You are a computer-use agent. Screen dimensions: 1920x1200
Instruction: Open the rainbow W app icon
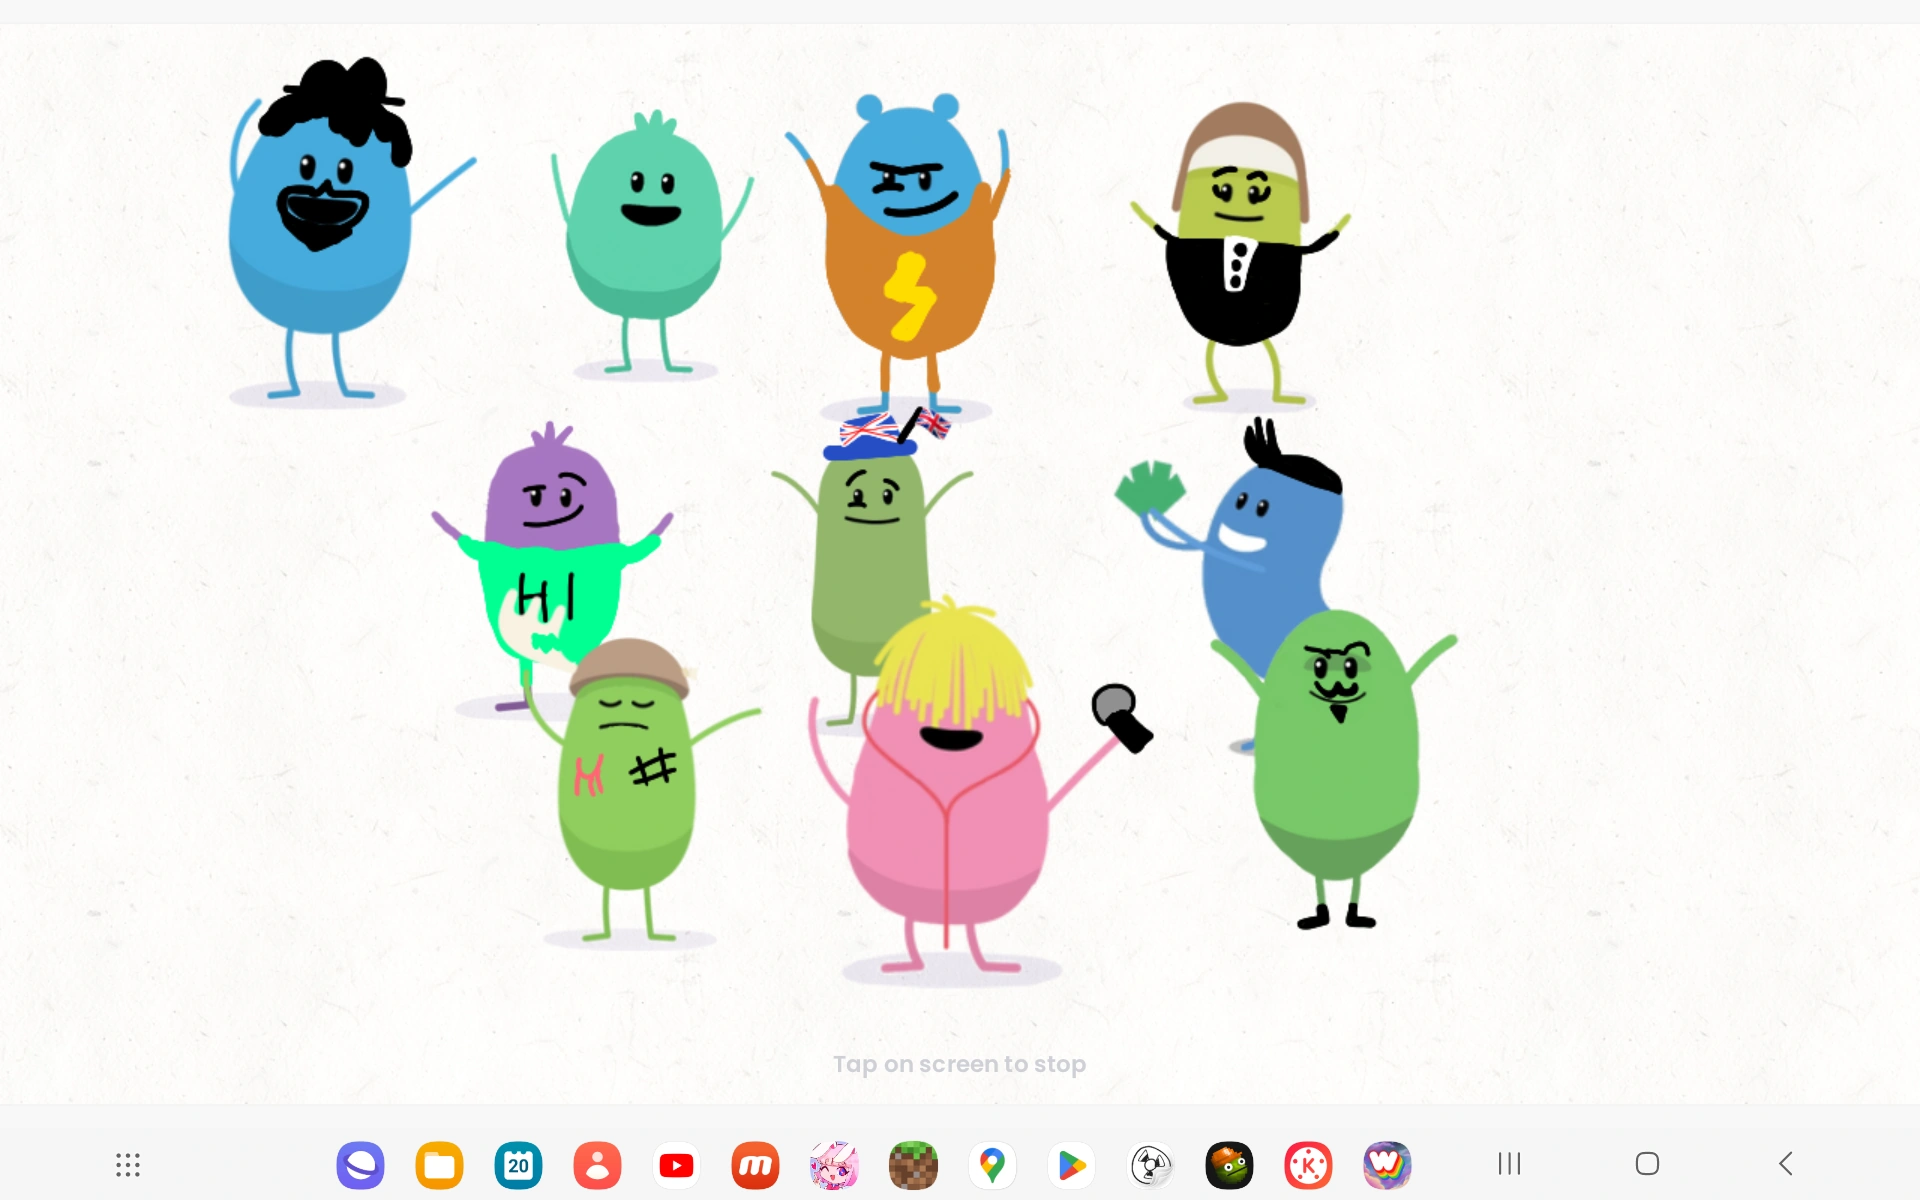(1387, 1164)
